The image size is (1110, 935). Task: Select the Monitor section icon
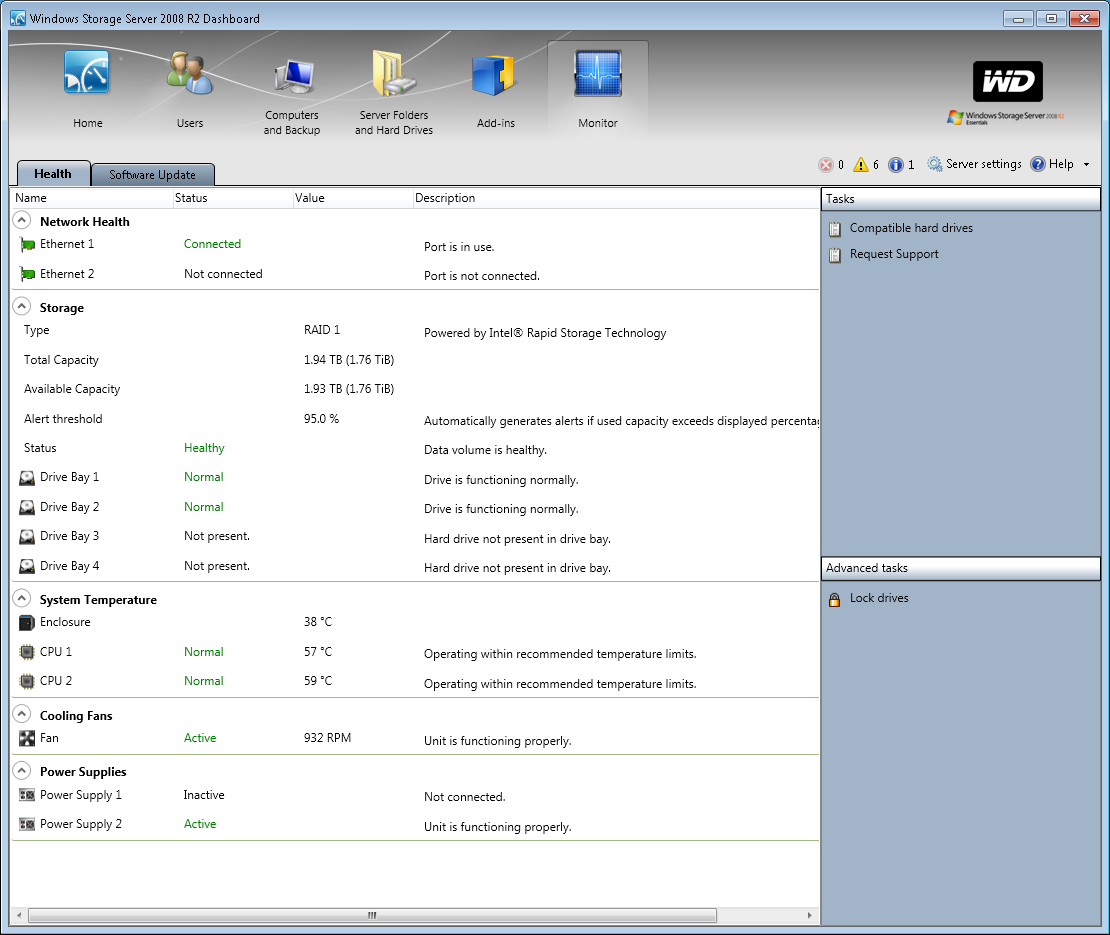coord(598,74)
